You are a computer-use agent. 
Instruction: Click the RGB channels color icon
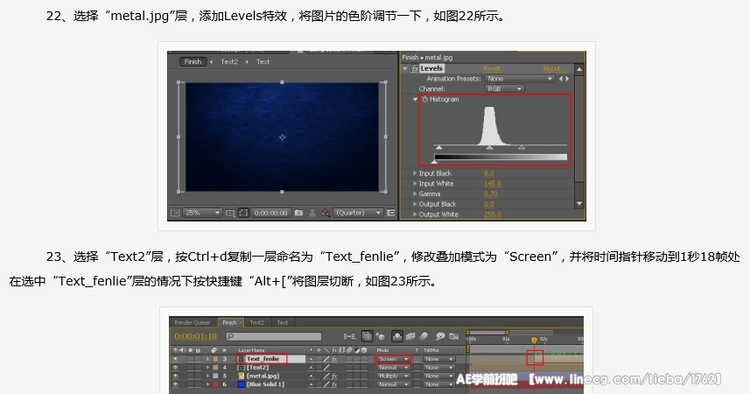click(x=326, y=213)
